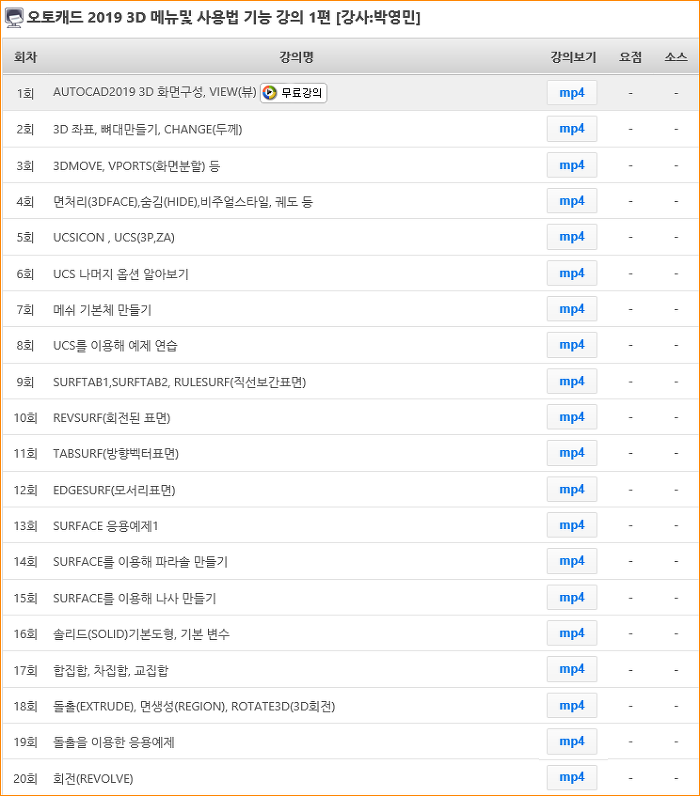Select title SURFACE를 이용해 파라솔 만들기
700x796 pixels.
pyautogui.click(x=141, y=562)
